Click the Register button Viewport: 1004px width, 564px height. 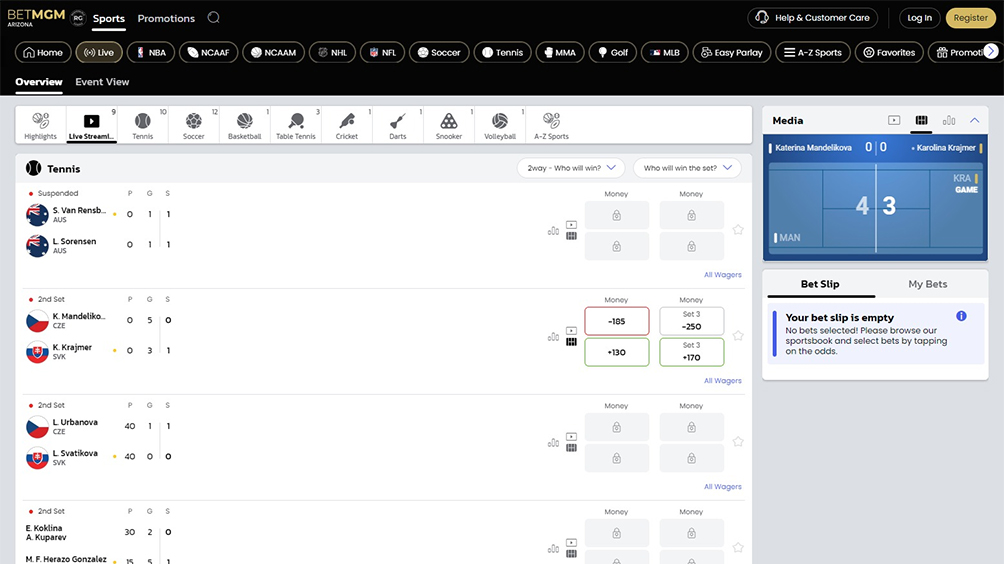click(970, 18)
